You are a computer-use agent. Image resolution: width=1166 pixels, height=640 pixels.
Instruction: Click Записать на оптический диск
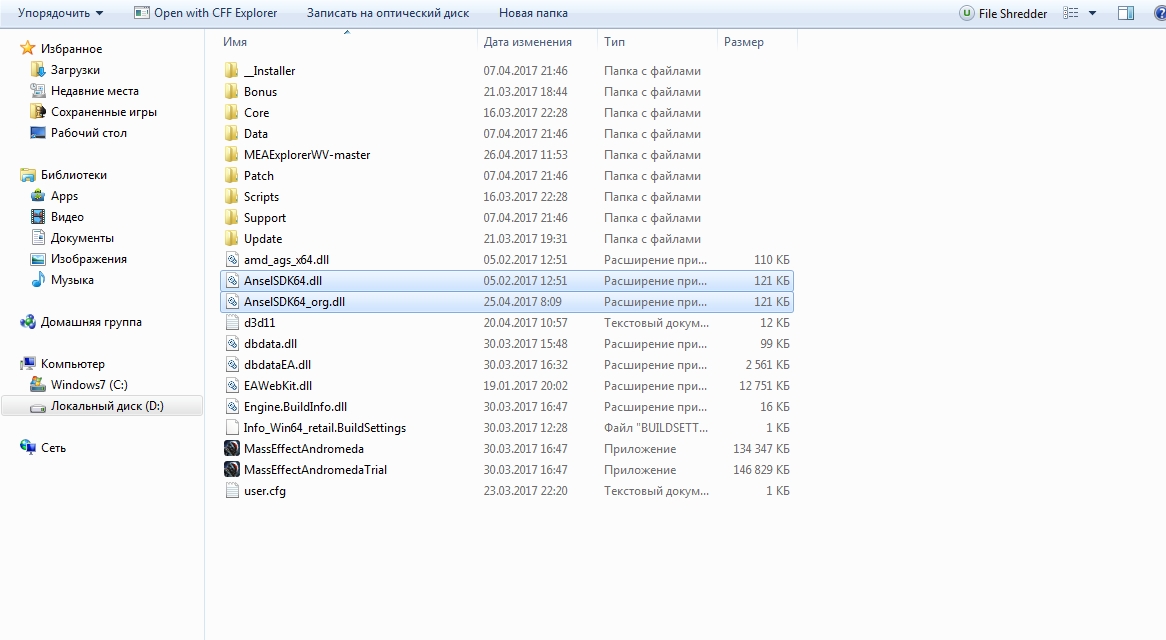388,13
